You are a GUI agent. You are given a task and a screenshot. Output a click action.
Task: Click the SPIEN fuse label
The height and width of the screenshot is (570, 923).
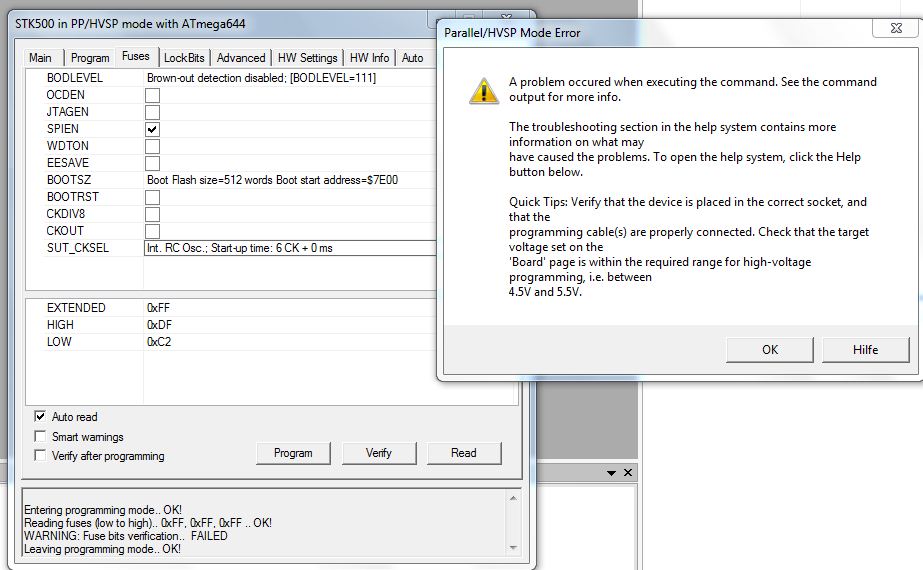(x=62, y=129)
